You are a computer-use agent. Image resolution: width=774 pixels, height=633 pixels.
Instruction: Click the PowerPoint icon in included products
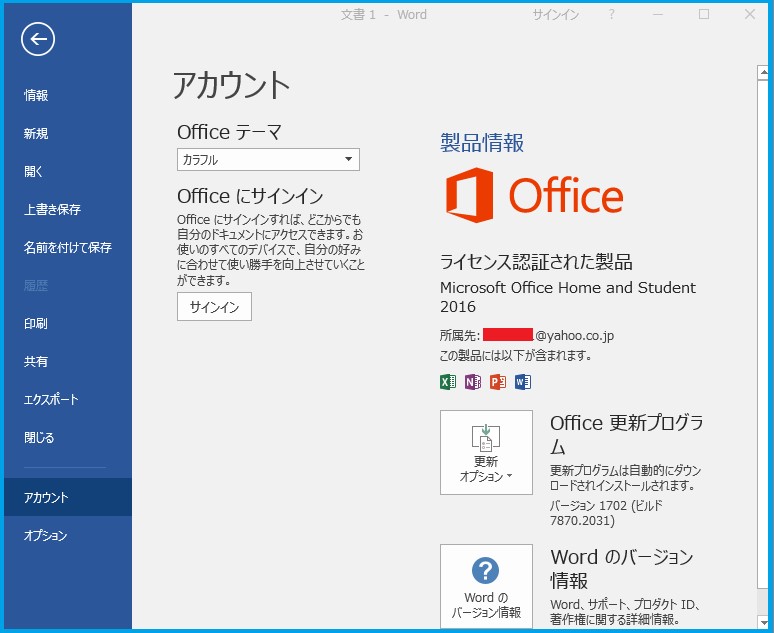[498, 382]
